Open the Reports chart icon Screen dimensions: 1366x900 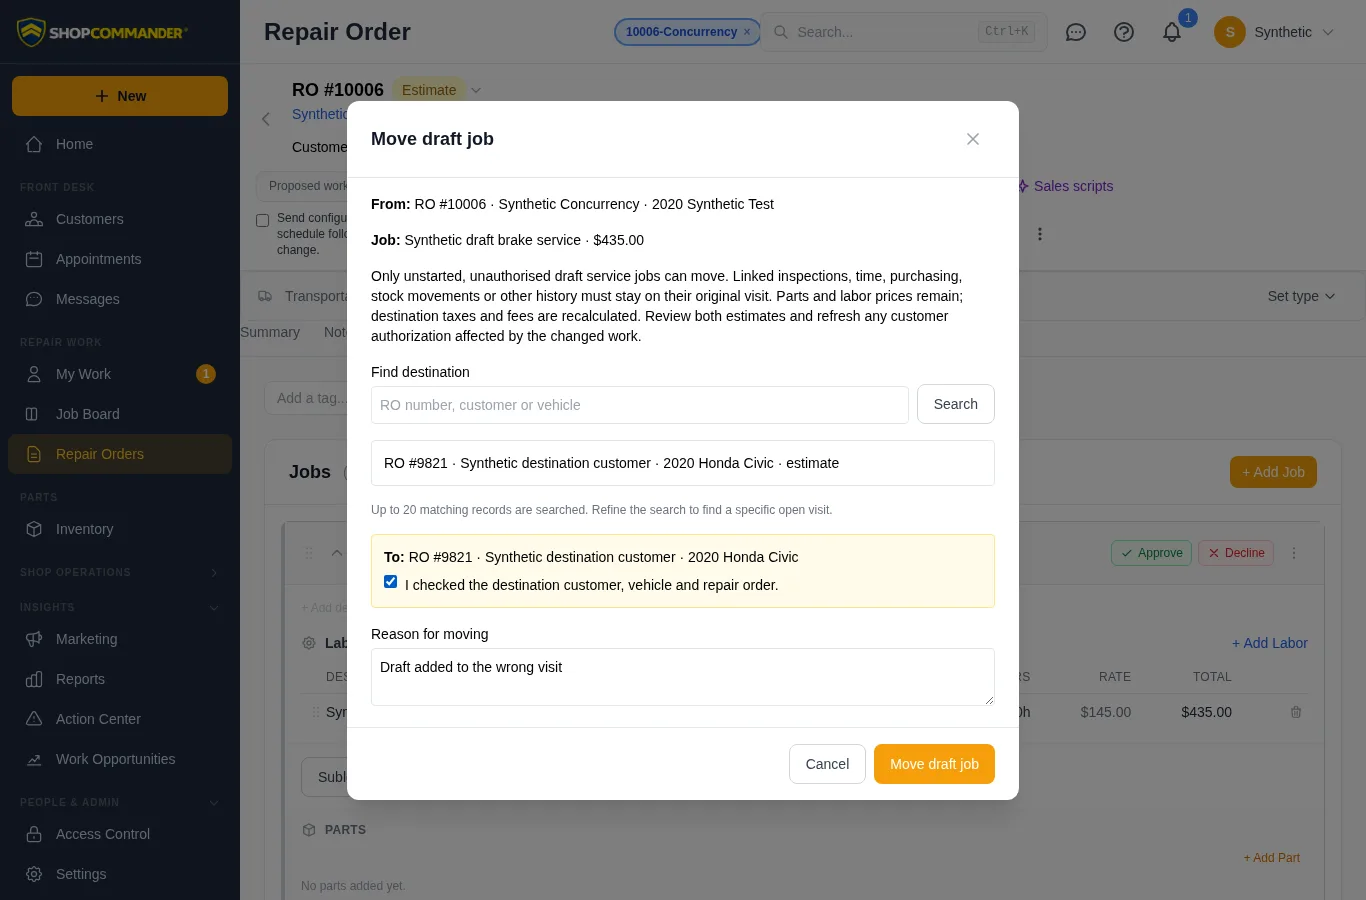(34, 679)
